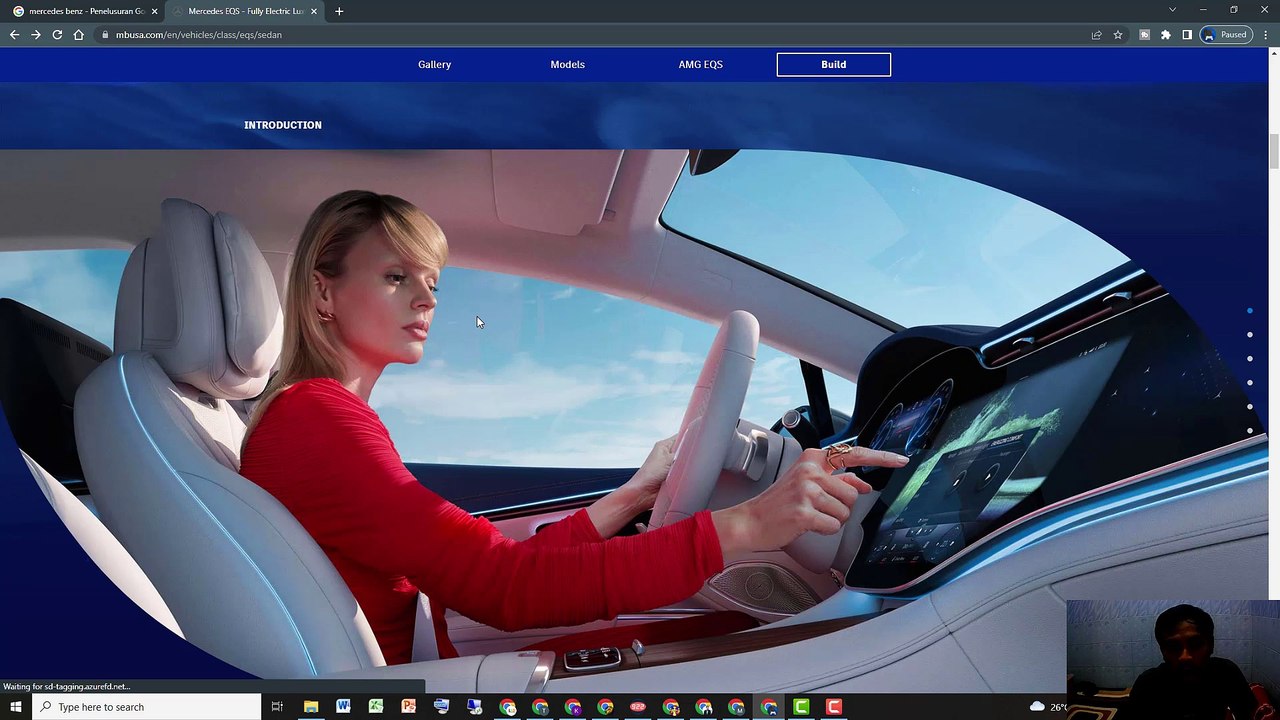This screenshot has height=720, width=1280.
Task: Go forward in browser history
Action: coord(36,35)
